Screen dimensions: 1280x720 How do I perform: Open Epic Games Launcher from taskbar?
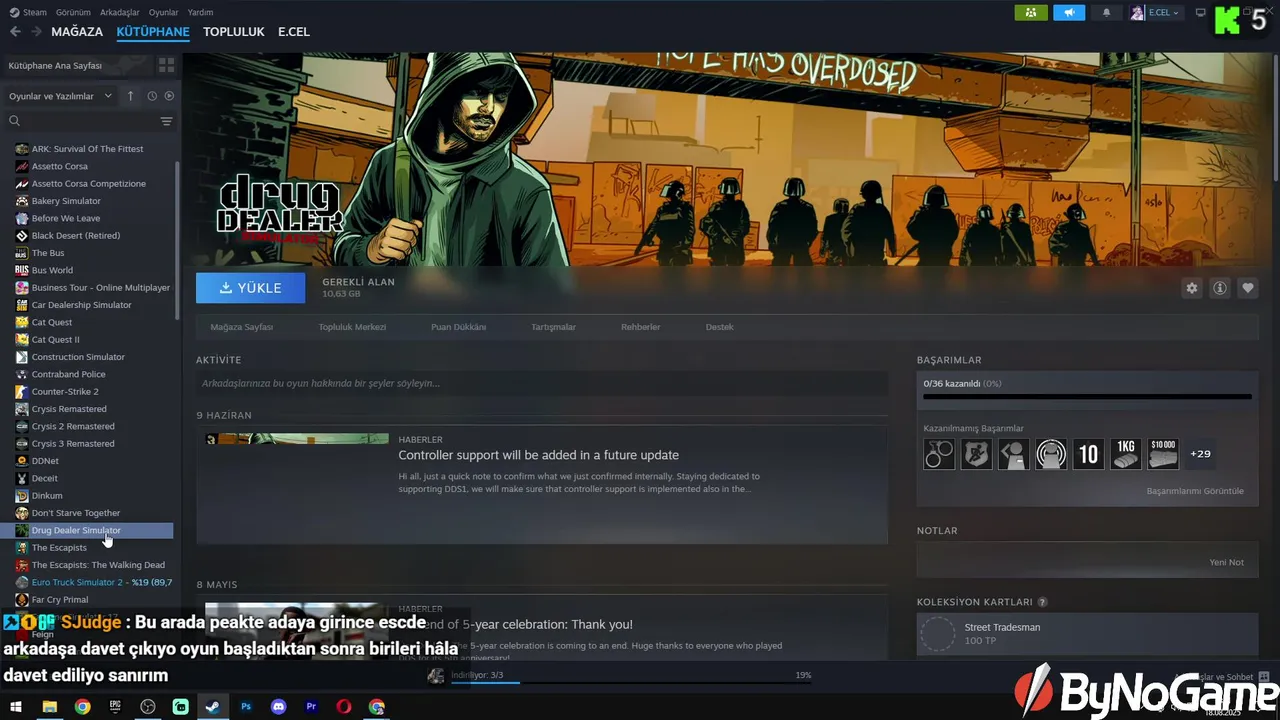tap(115, 707)
